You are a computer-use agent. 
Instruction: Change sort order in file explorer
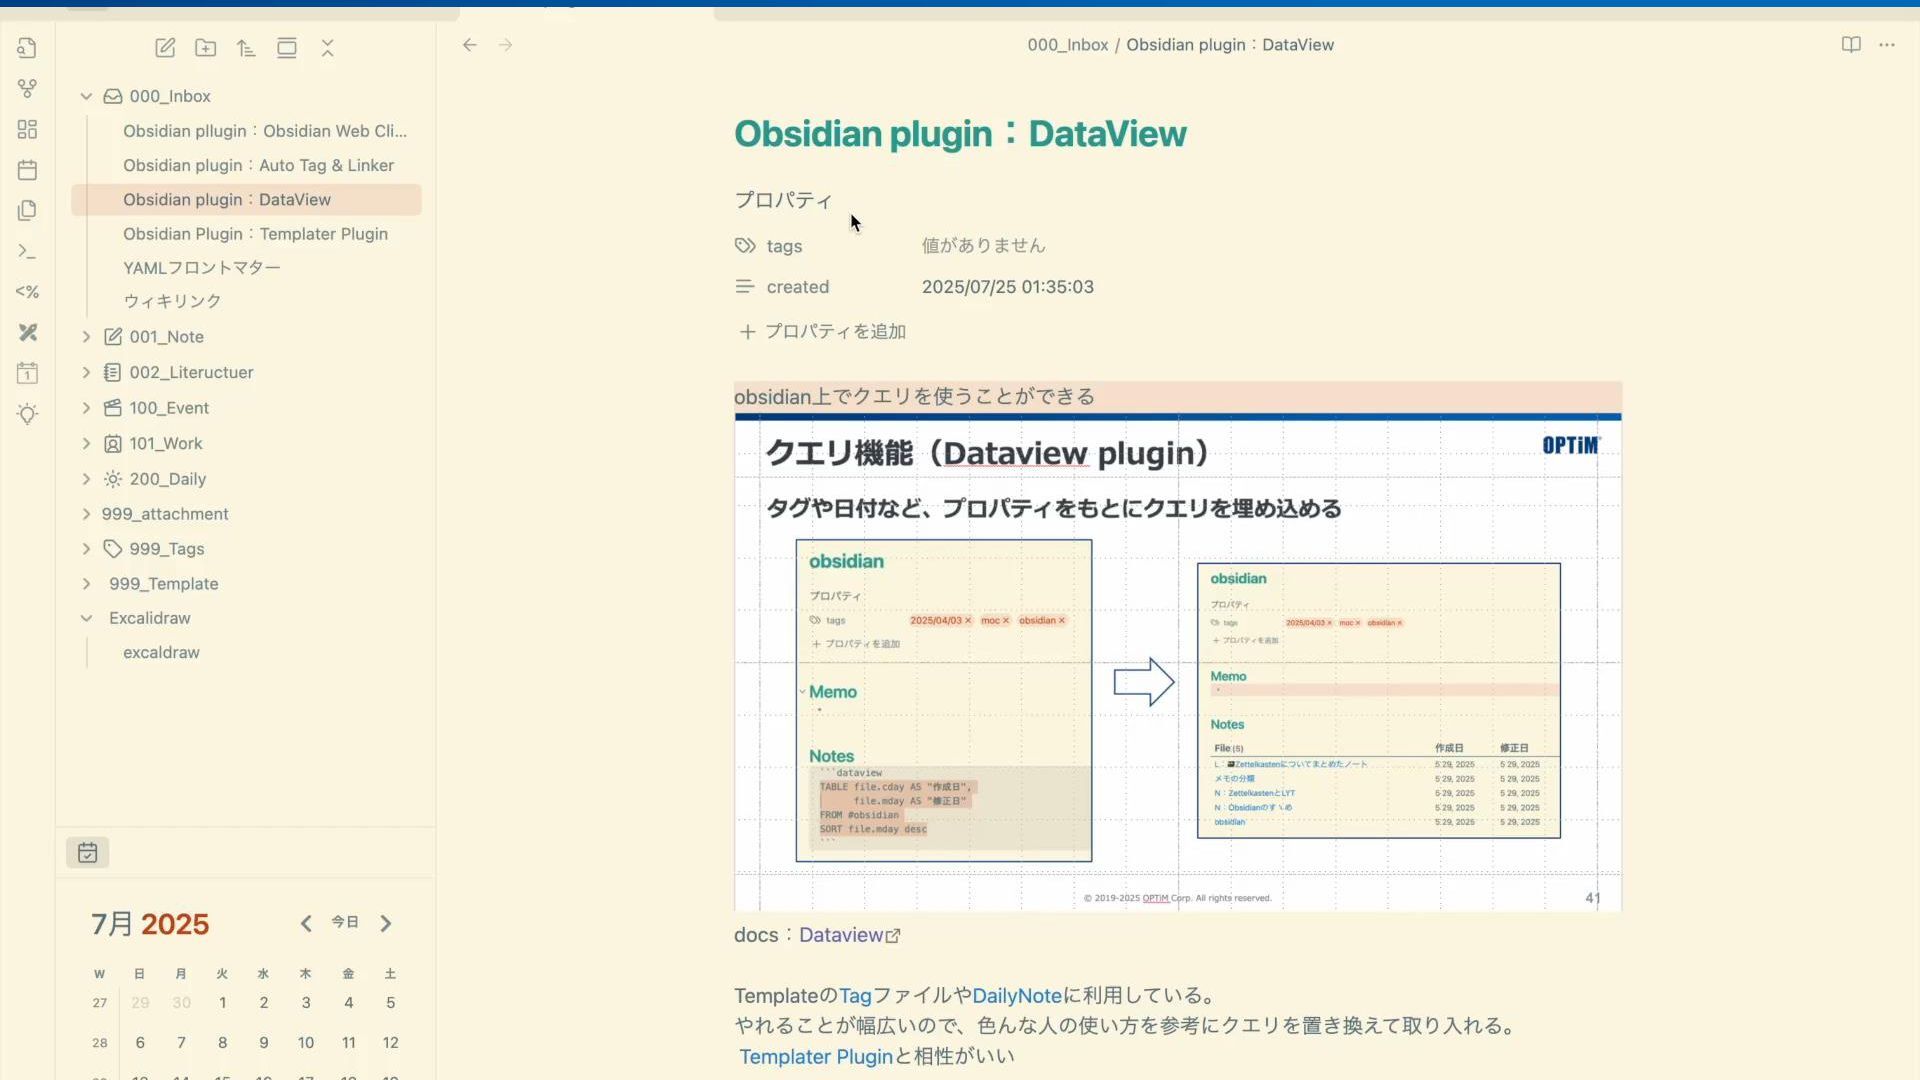tap(246, 48)
